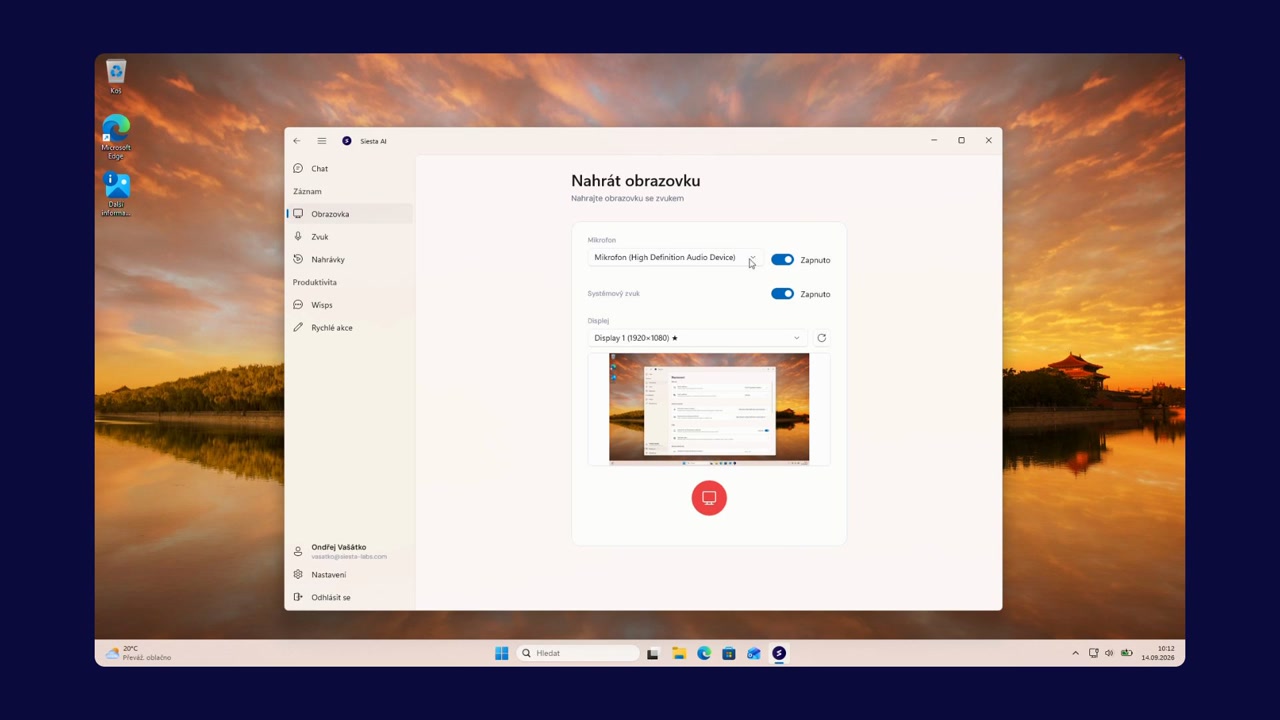Expand the Mikrofon device dropdown

675,258
